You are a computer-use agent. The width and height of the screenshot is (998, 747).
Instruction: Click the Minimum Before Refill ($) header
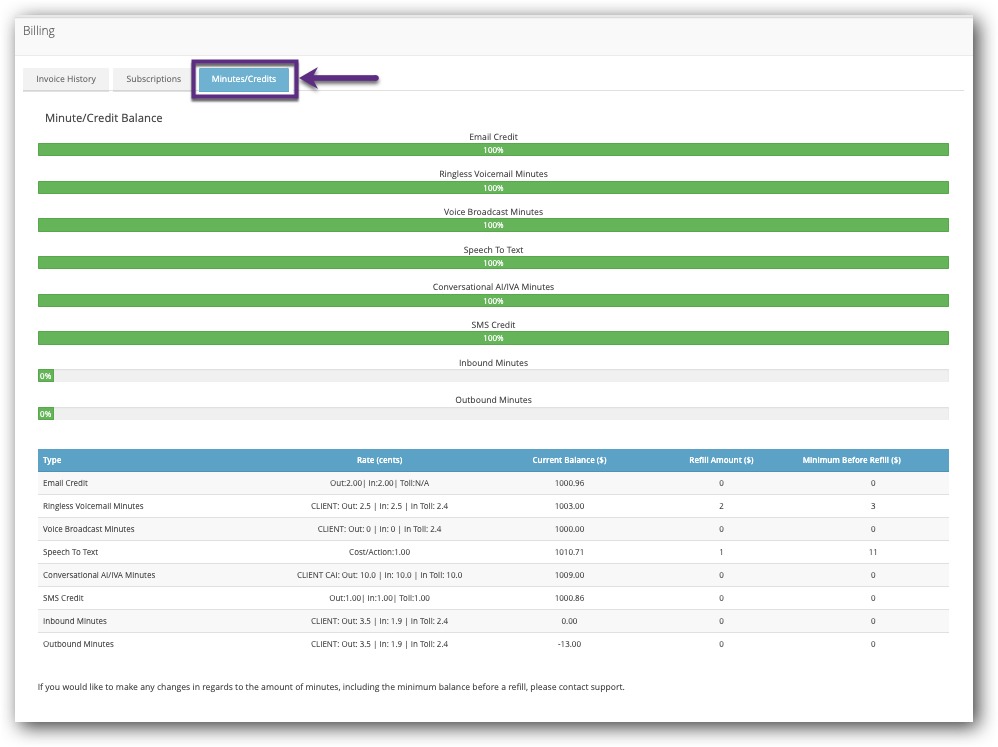point(851,460)
